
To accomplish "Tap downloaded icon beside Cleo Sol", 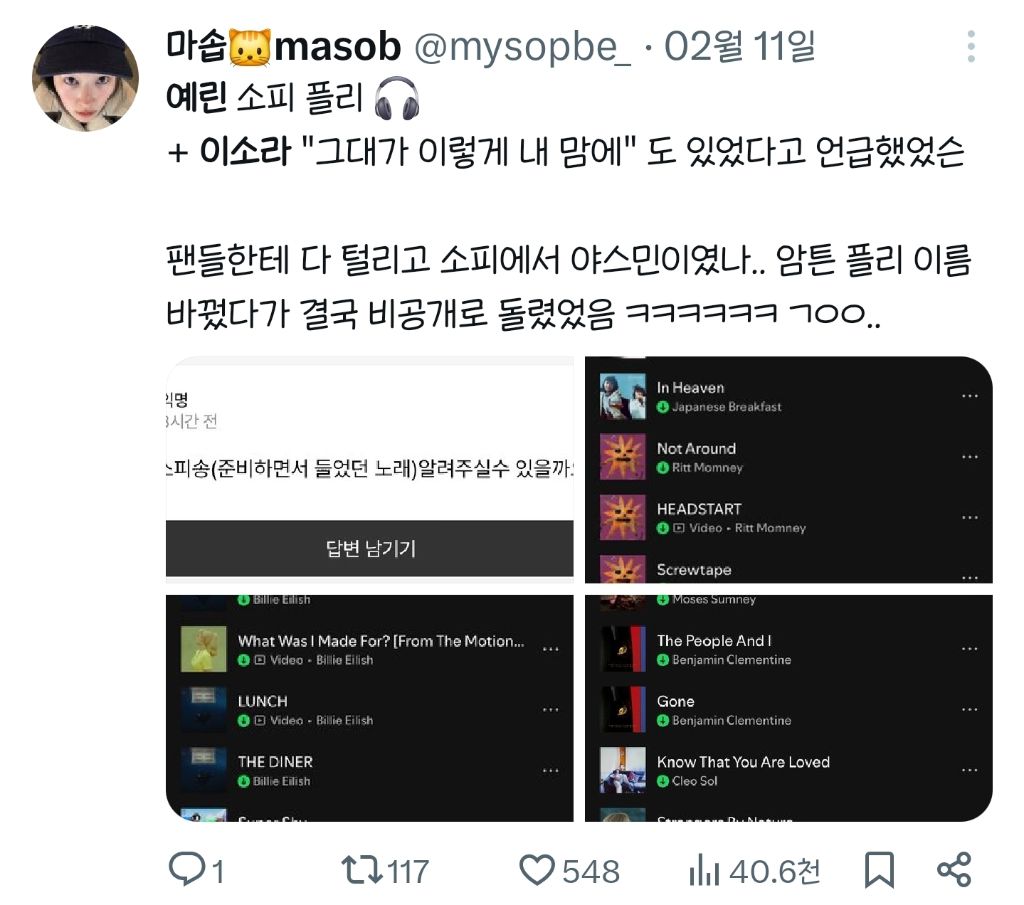I will (663, 781).
